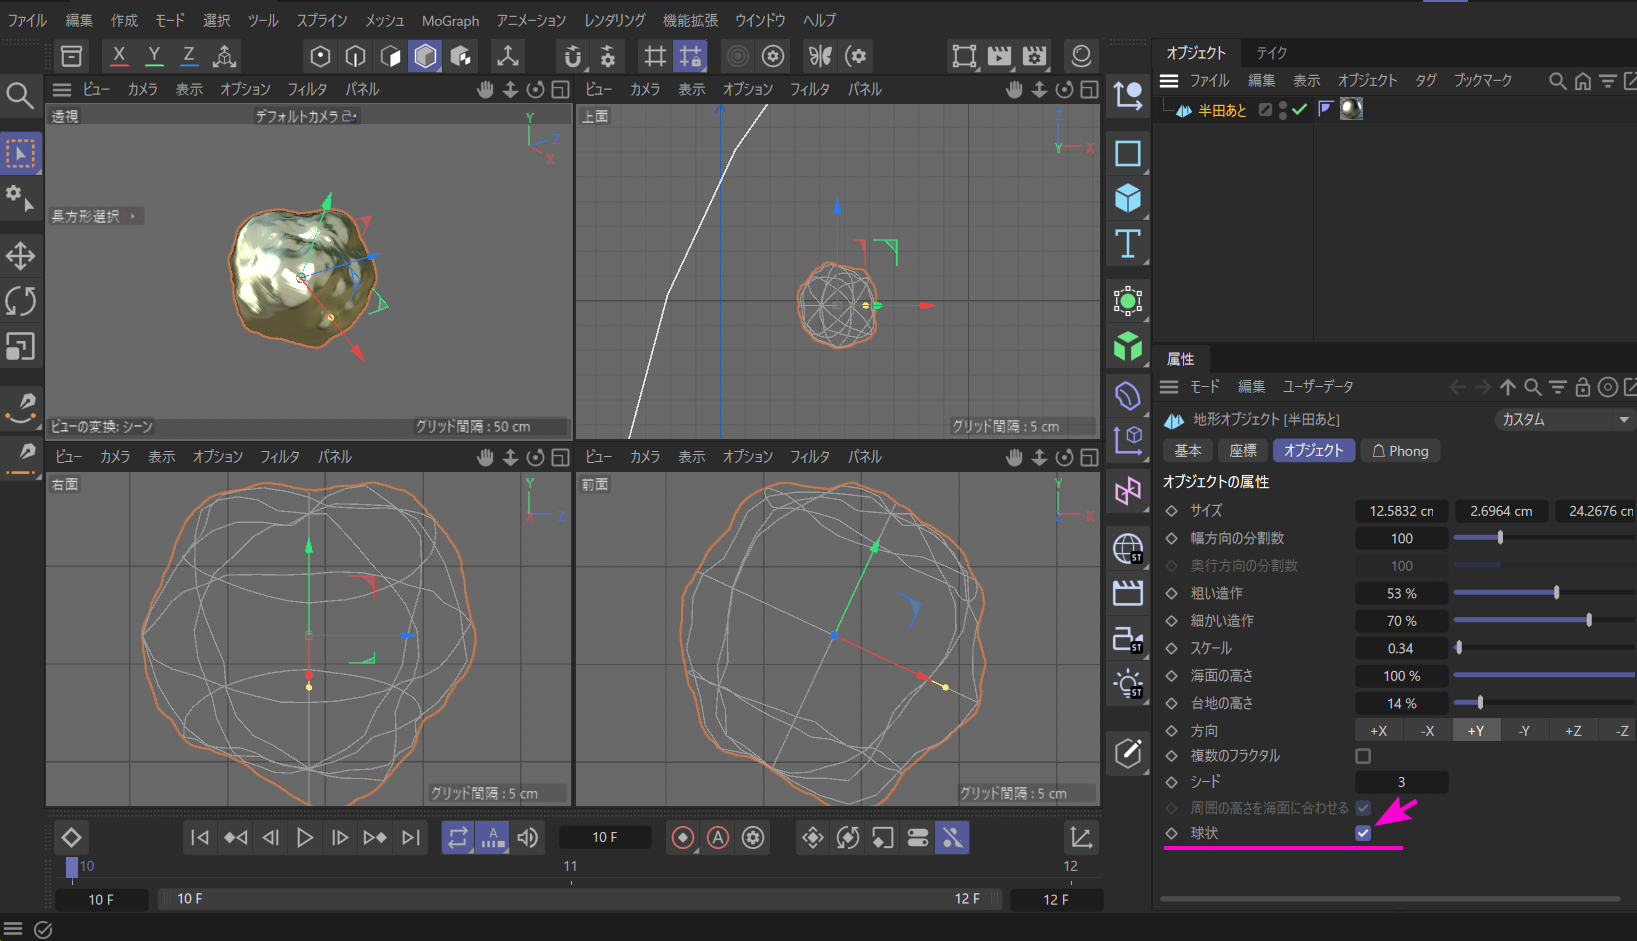Expand the 長方形選択 tool flyout
Viewport: 1637px width, 941px height.
(x=132, y=216)
